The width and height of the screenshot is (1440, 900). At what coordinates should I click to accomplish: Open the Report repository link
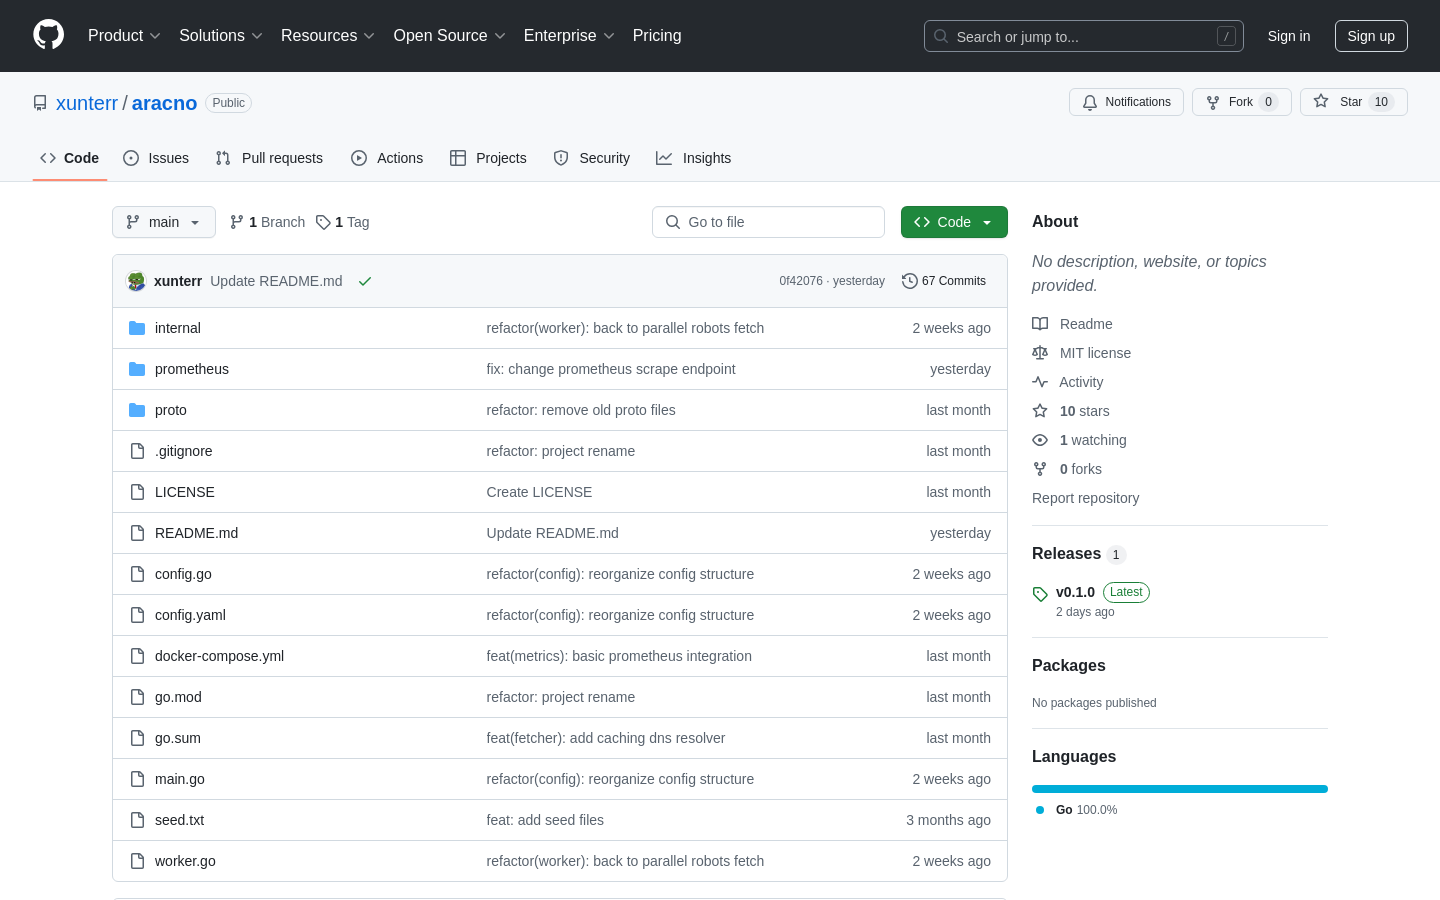click(x=1085, y=498)
